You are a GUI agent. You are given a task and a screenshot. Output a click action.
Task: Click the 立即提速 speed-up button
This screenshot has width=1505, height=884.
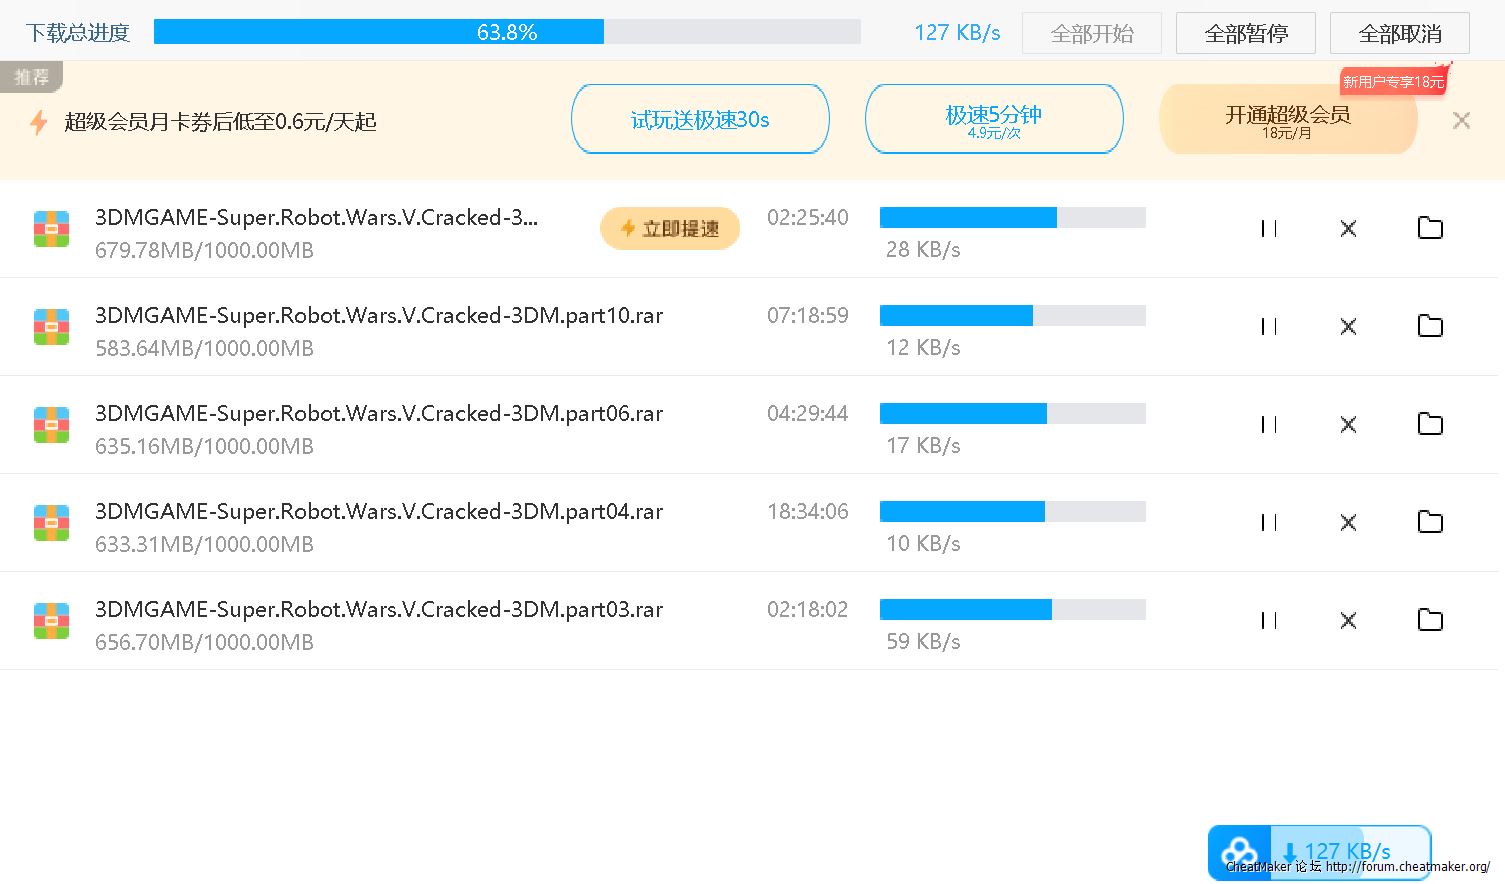[x=670, y=229]
